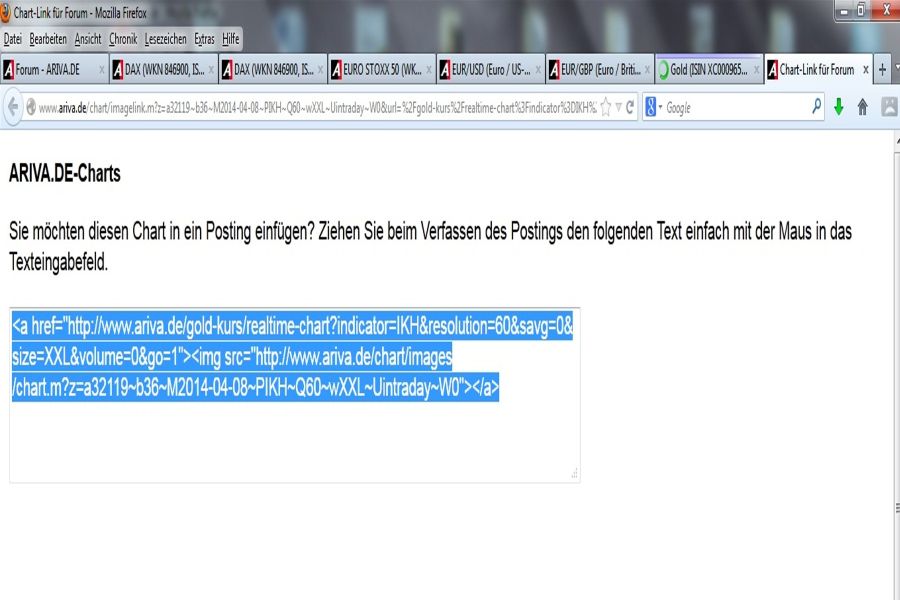Click the site identity globe icon
Screen dimensions: 900x600
click(x=31, y=107)
